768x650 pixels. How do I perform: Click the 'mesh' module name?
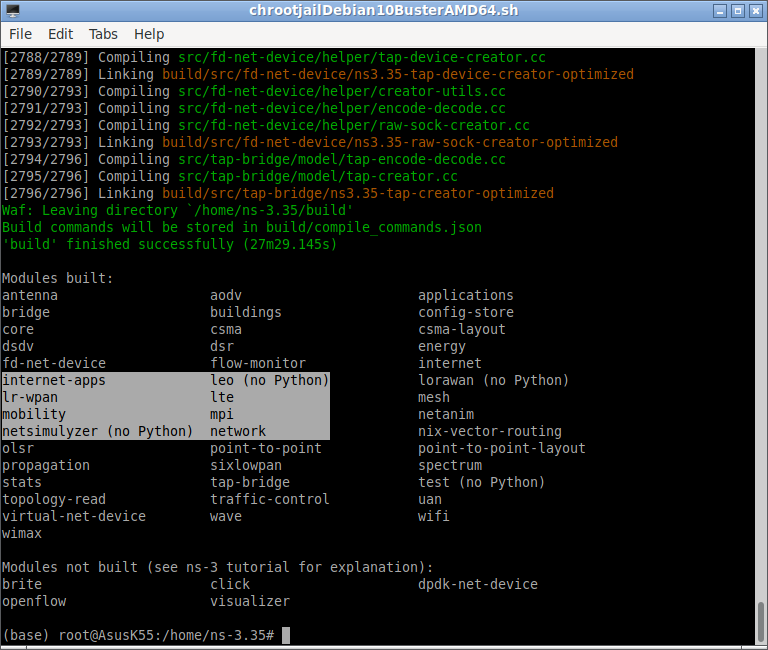point(434,397)
